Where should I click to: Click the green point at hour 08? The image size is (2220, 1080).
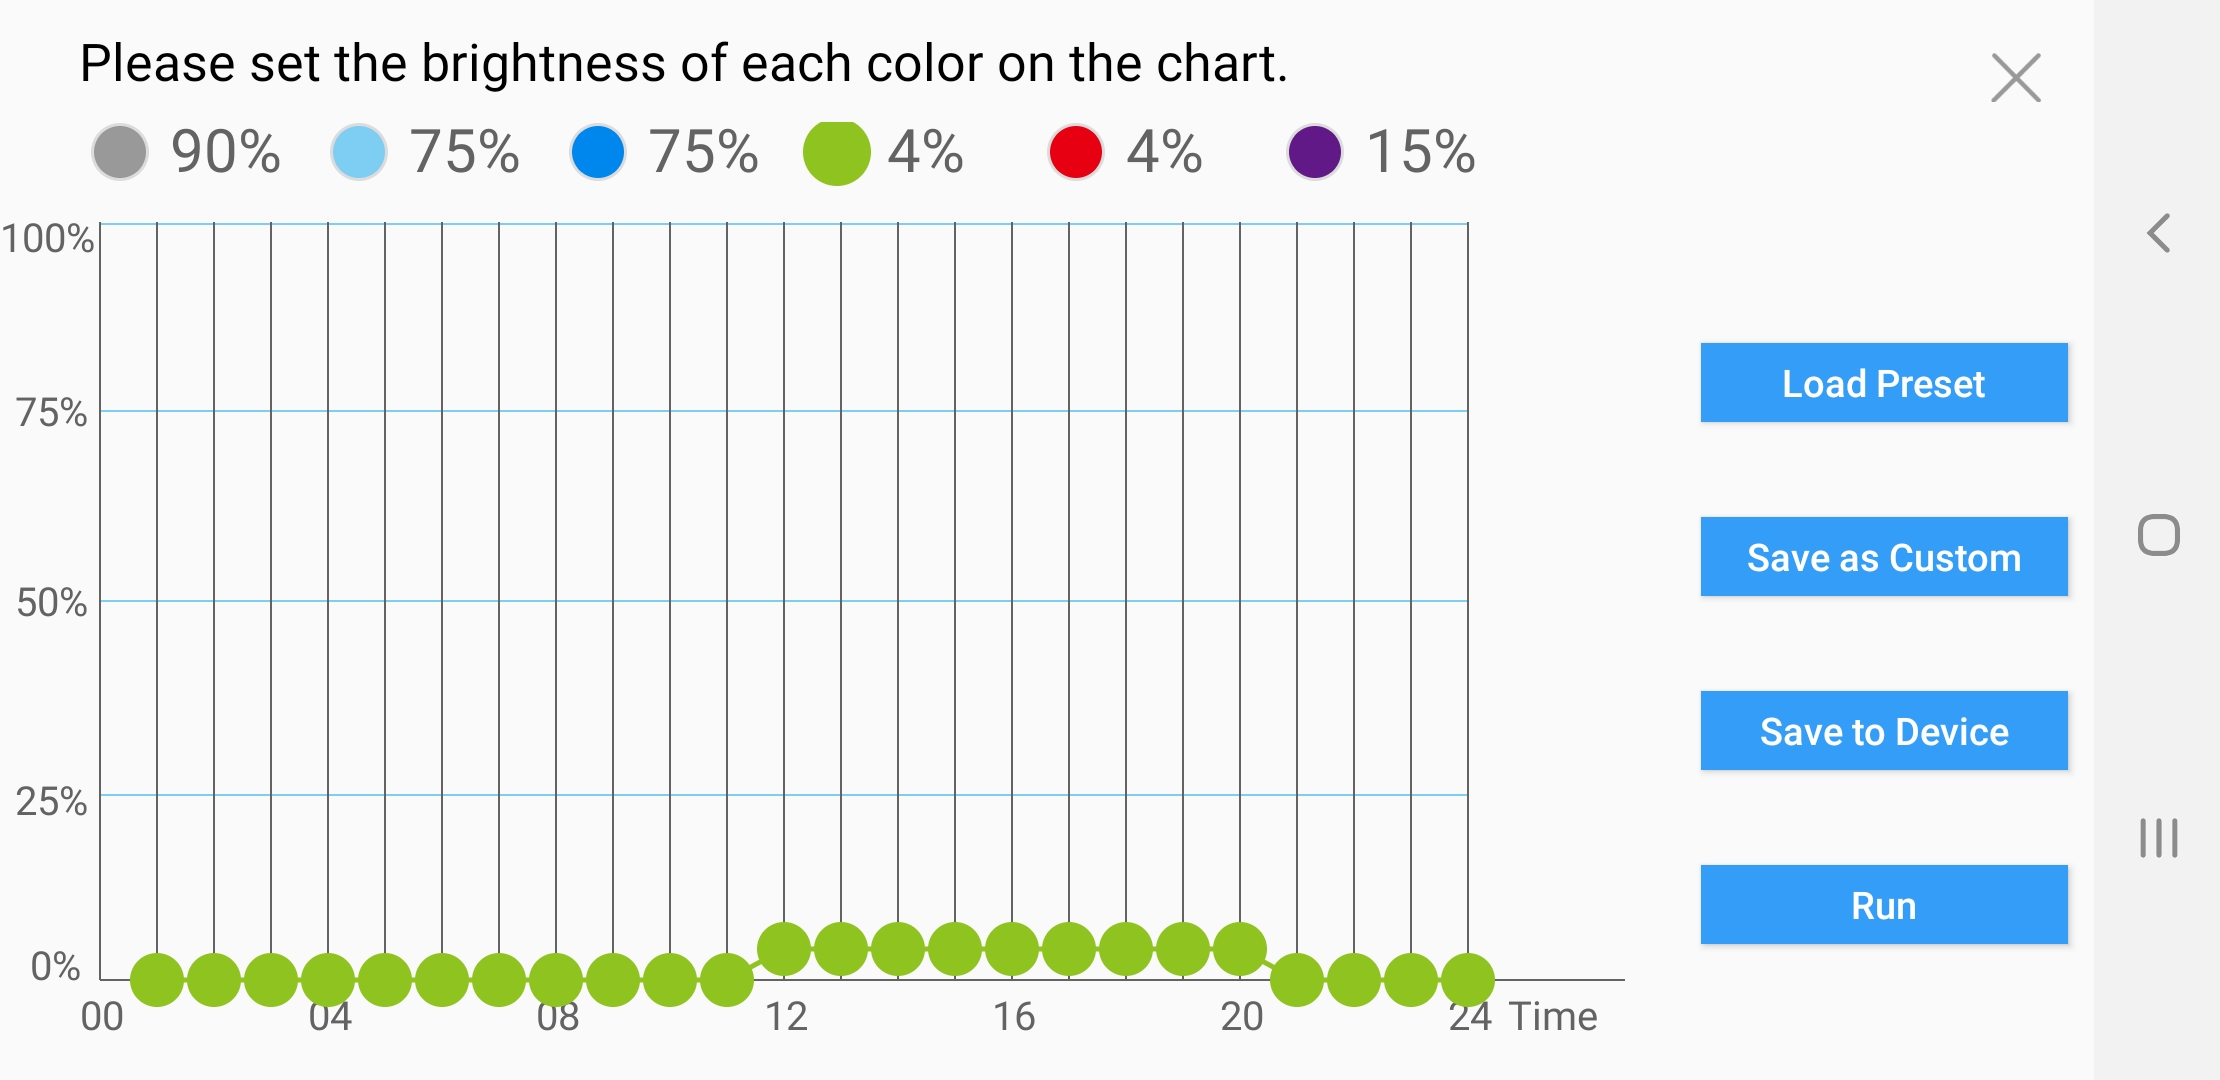[556, 980]
